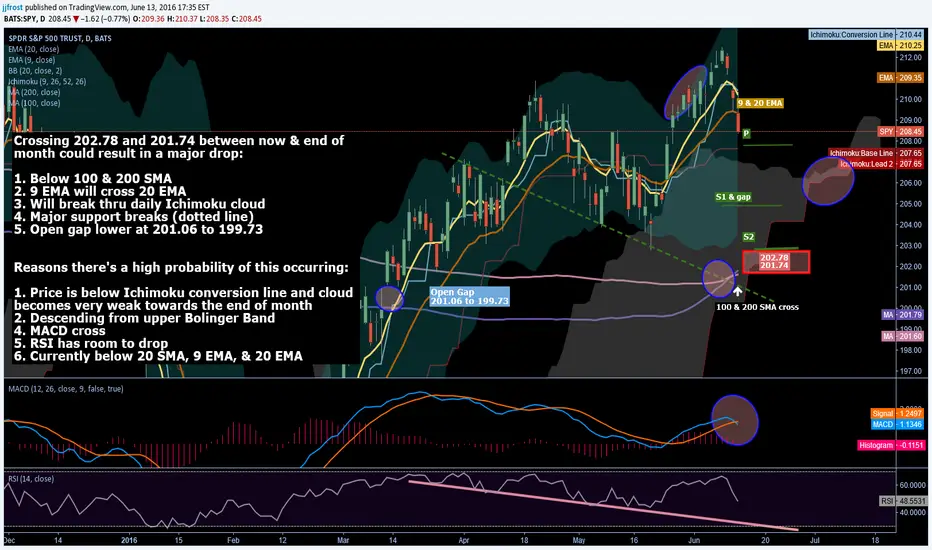Click the MA 201.79 price label

pyautogui.click(x=902, y=315)
